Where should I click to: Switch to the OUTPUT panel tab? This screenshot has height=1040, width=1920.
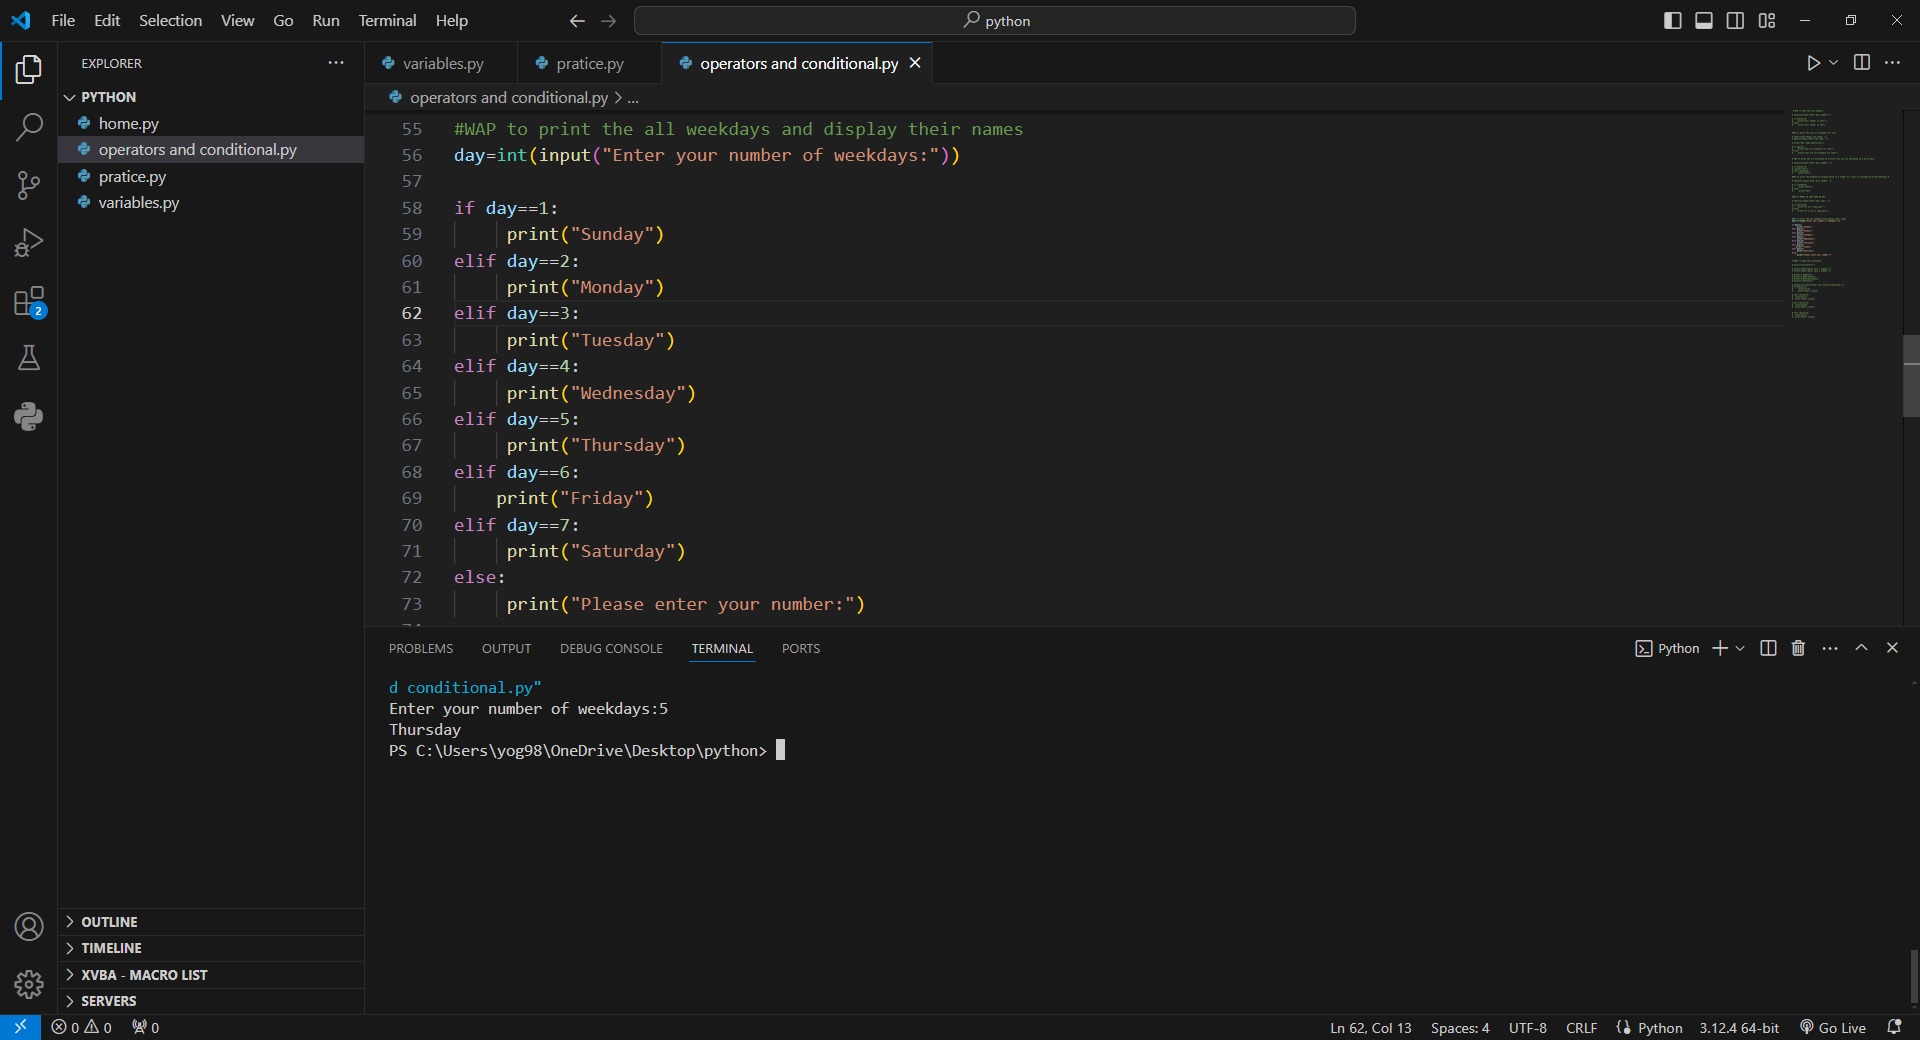507,648
